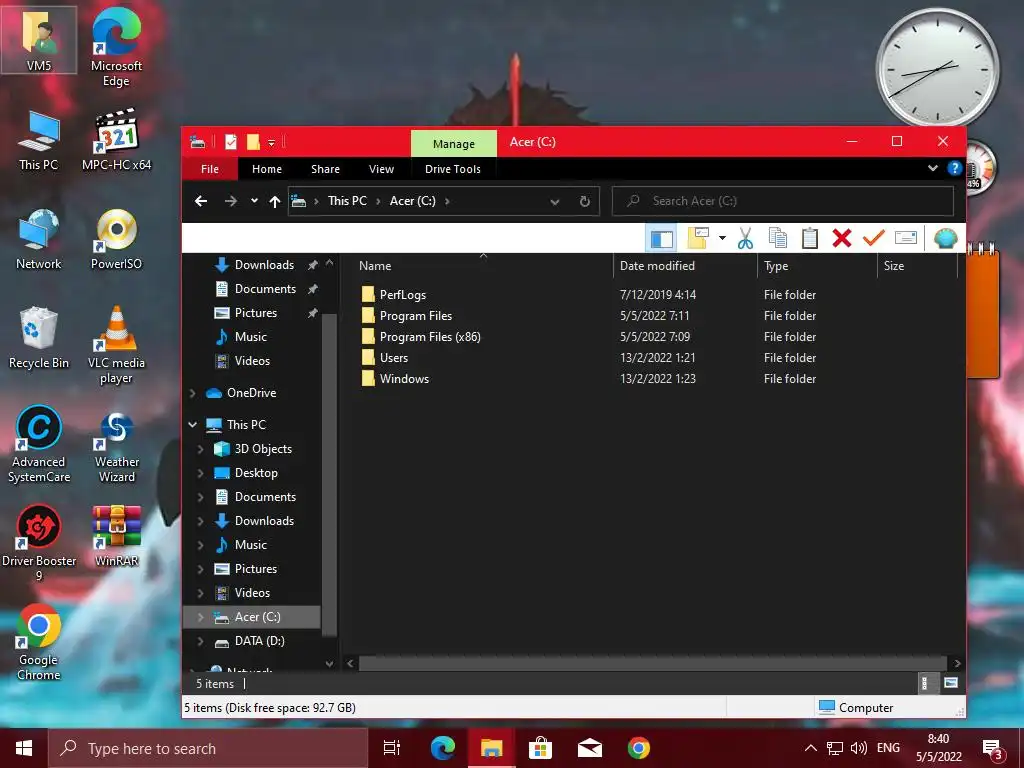Refresh the folder view
The width and height of the screenshot is (1024, 768).
(584, 202)
